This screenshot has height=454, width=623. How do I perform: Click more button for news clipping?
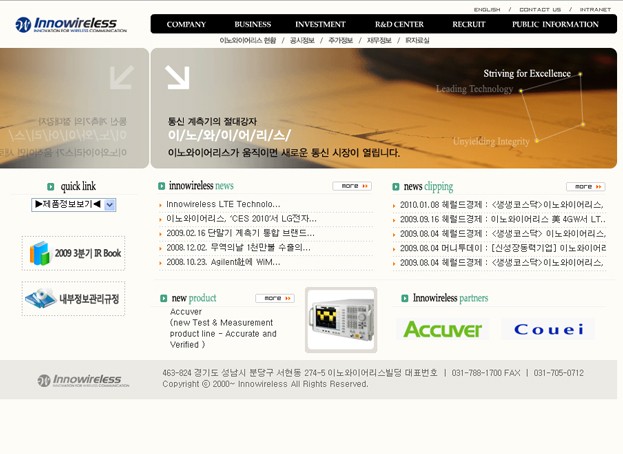[586, 186]
